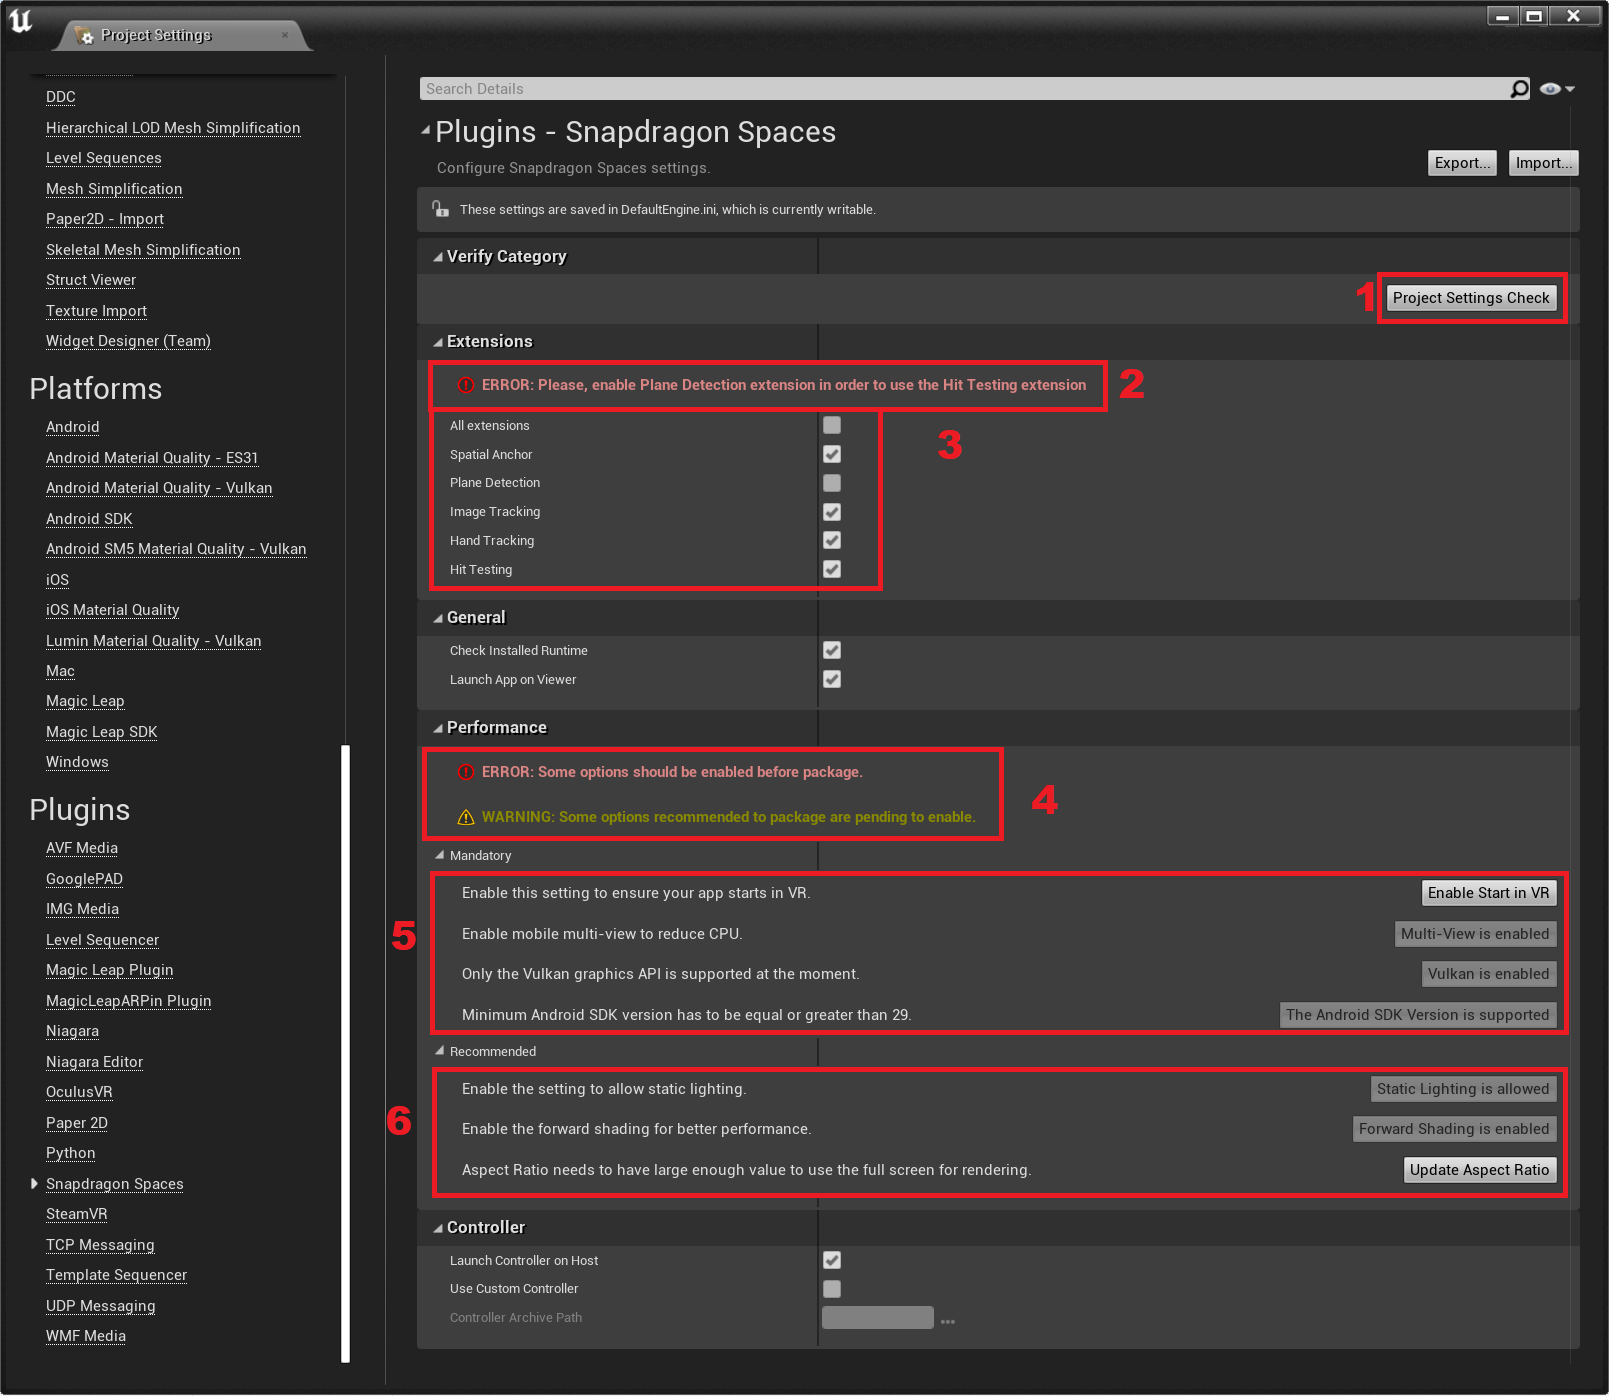
Task: Click the Export... button
Action: click(x=1462, y=163)
